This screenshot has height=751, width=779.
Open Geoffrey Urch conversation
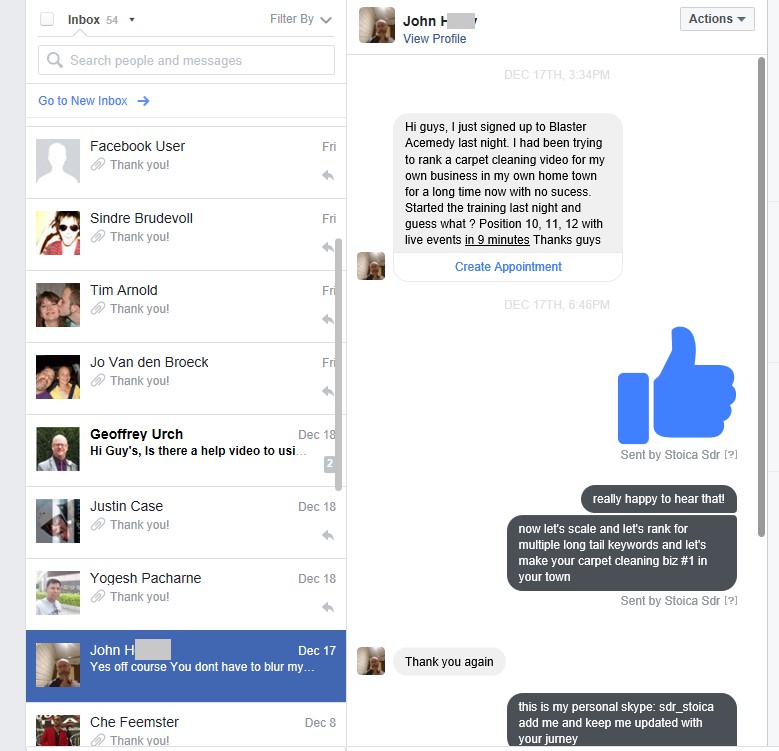[x=186, y=451]
